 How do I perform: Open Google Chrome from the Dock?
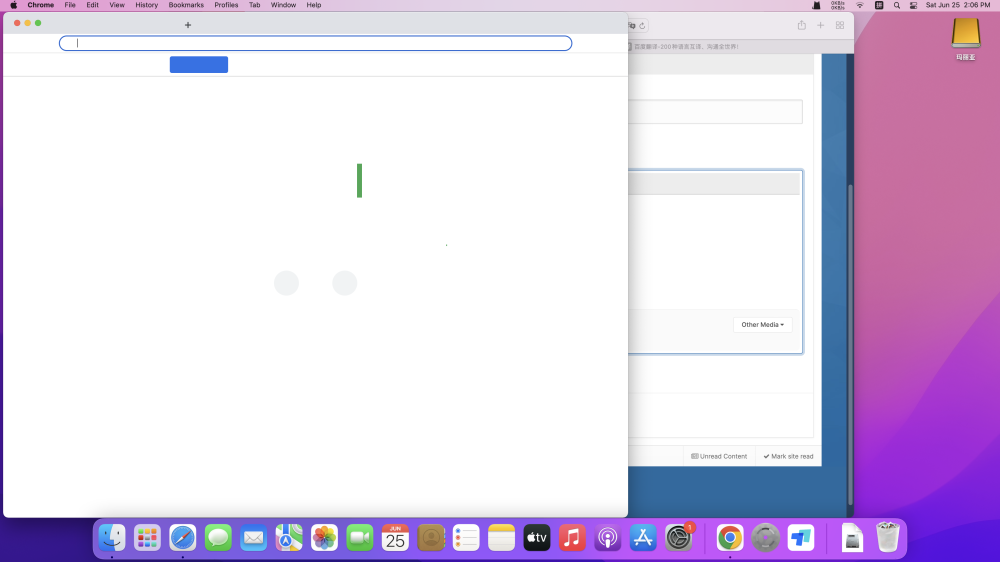click(730, 538)
